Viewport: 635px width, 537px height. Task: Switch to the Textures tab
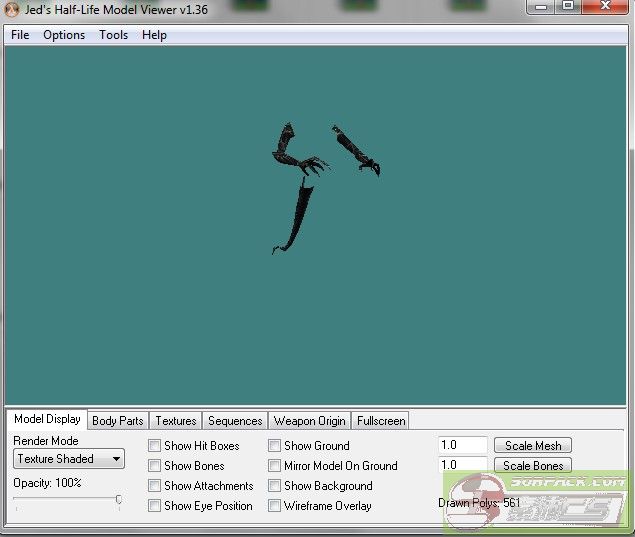(x=176, y=421)
